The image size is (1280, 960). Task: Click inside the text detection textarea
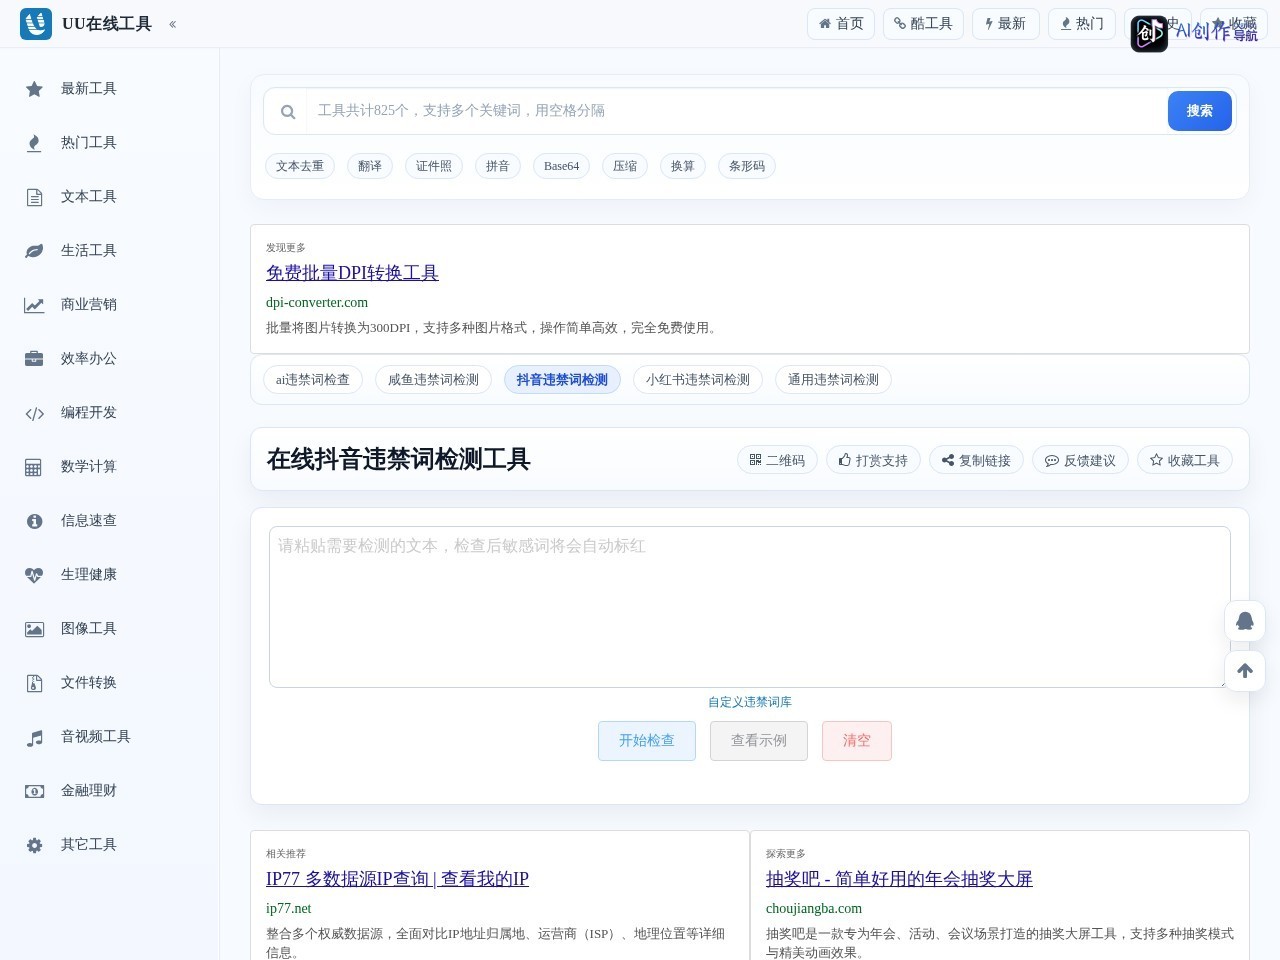(x=750, y=607)
